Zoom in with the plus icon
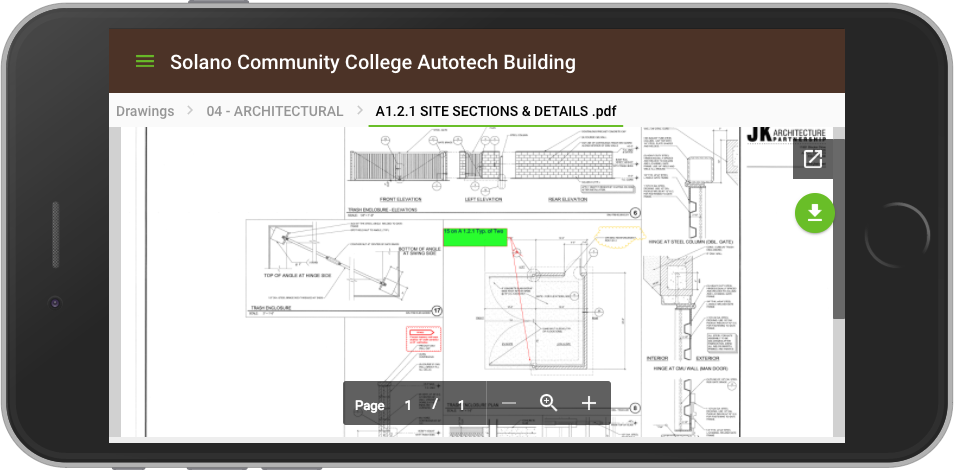The image size is (954, 470). (588, 403)
